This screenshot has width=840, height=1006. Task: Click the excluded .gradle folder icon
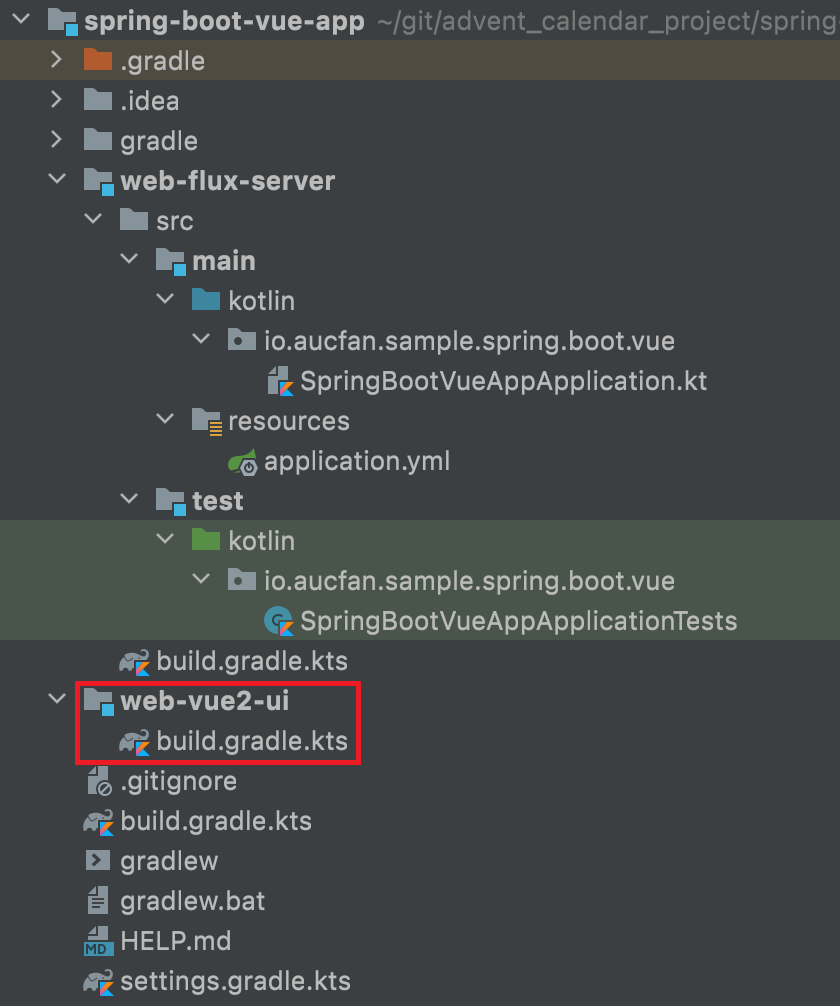pyautogui.click(x=98, y=60)
